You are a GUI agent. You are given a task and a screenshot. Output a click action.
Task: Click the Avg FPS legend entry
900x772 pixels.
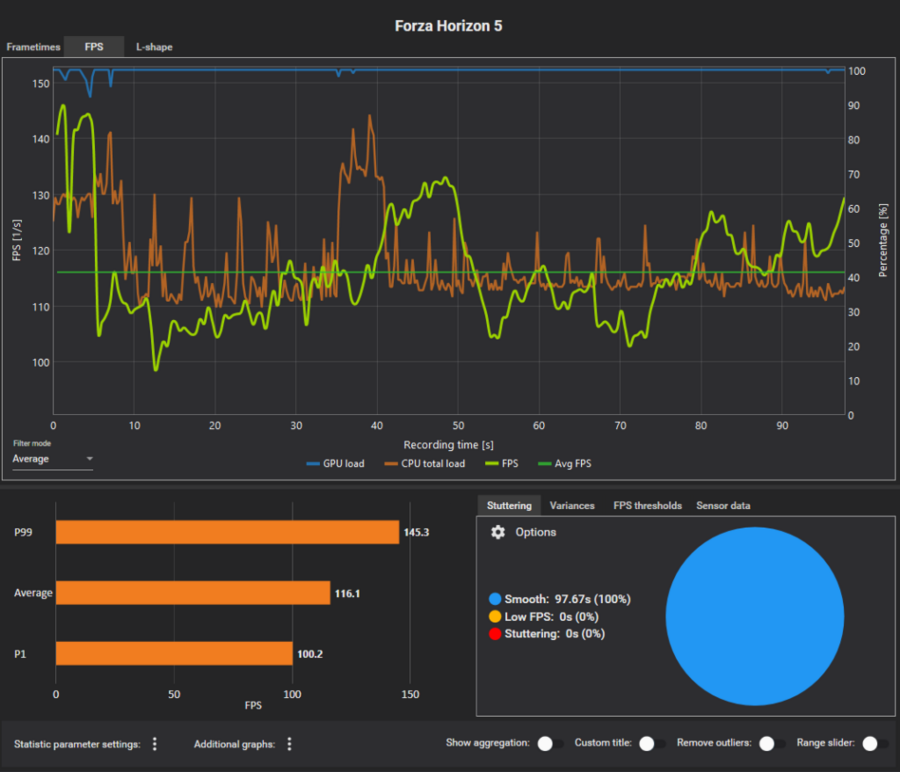pyautogui.click(x=565, y=464)
